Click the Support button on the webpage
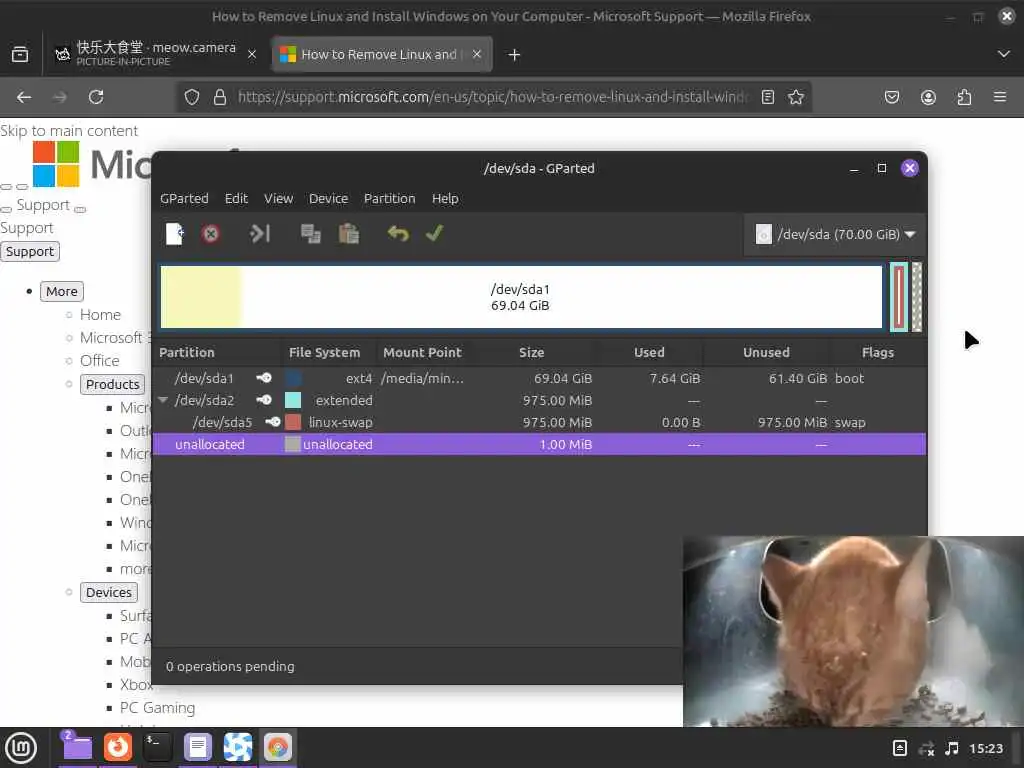 30,251
